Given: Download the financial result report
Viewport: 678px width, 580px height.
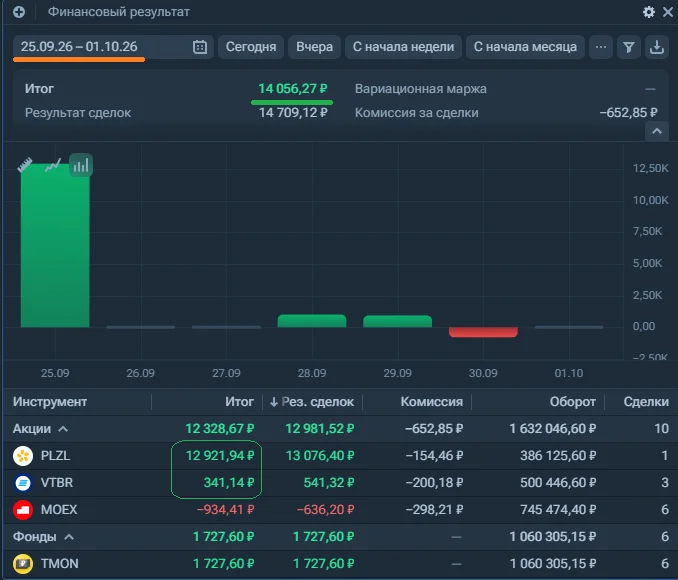Looking at the screenshot, I should pyautogui.click(x=657, y=47).
